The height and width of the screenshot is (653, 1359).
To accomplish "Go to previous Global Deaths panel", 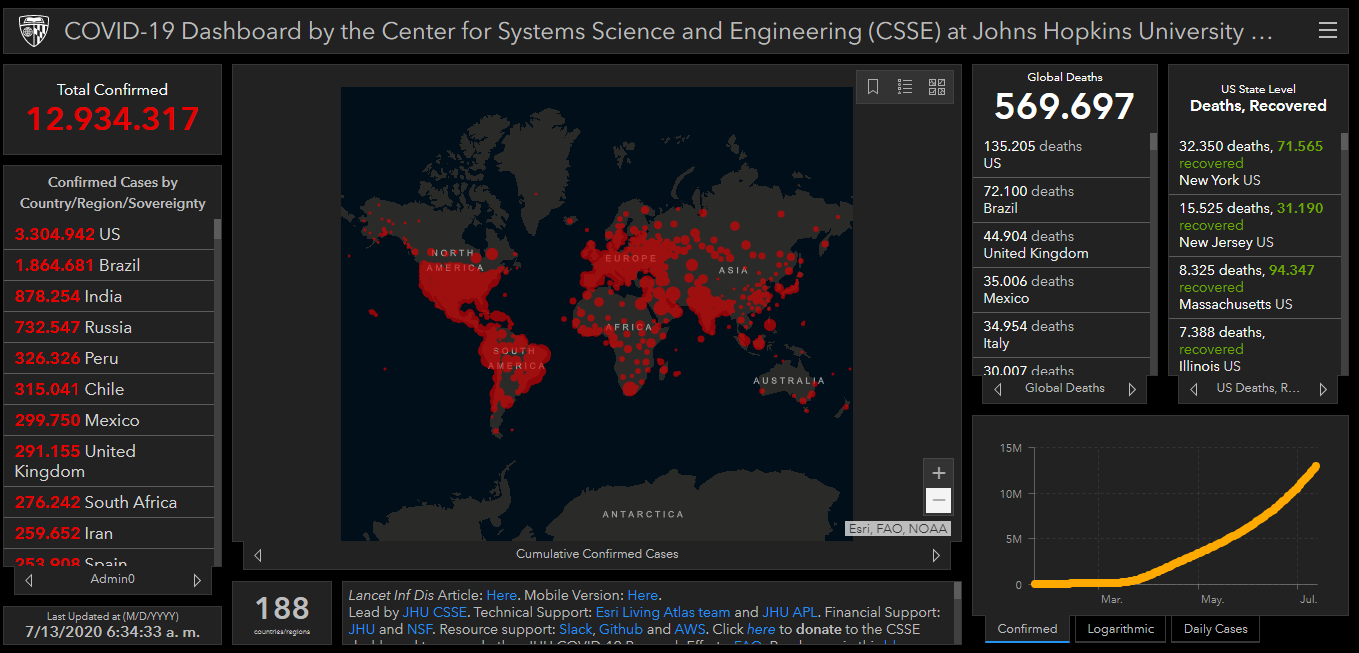I will click(x=998, y=389).
